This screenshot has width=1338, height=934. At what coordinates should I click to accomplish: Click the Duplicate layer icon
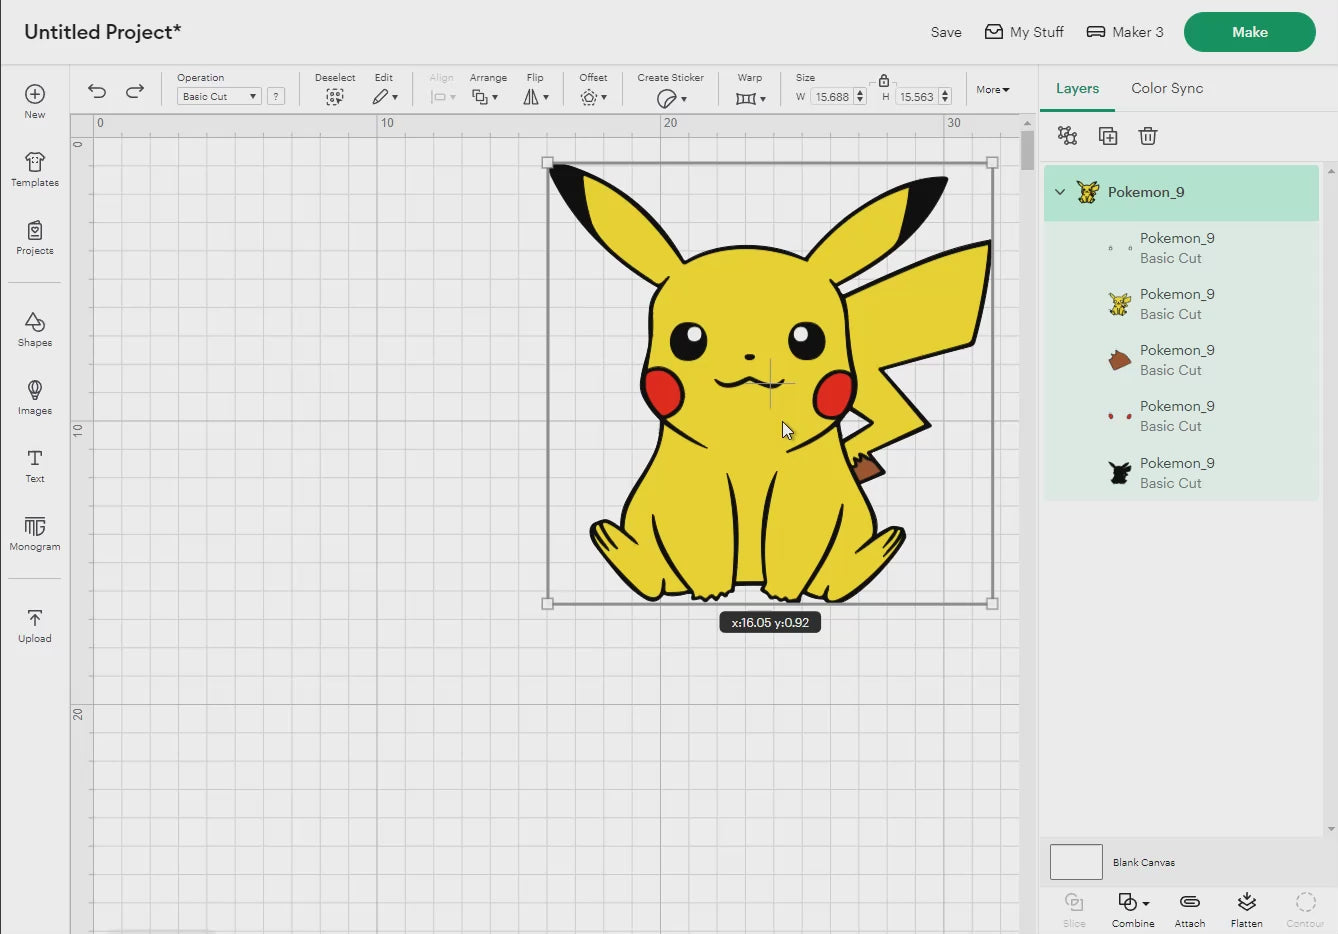[1108, 136]
